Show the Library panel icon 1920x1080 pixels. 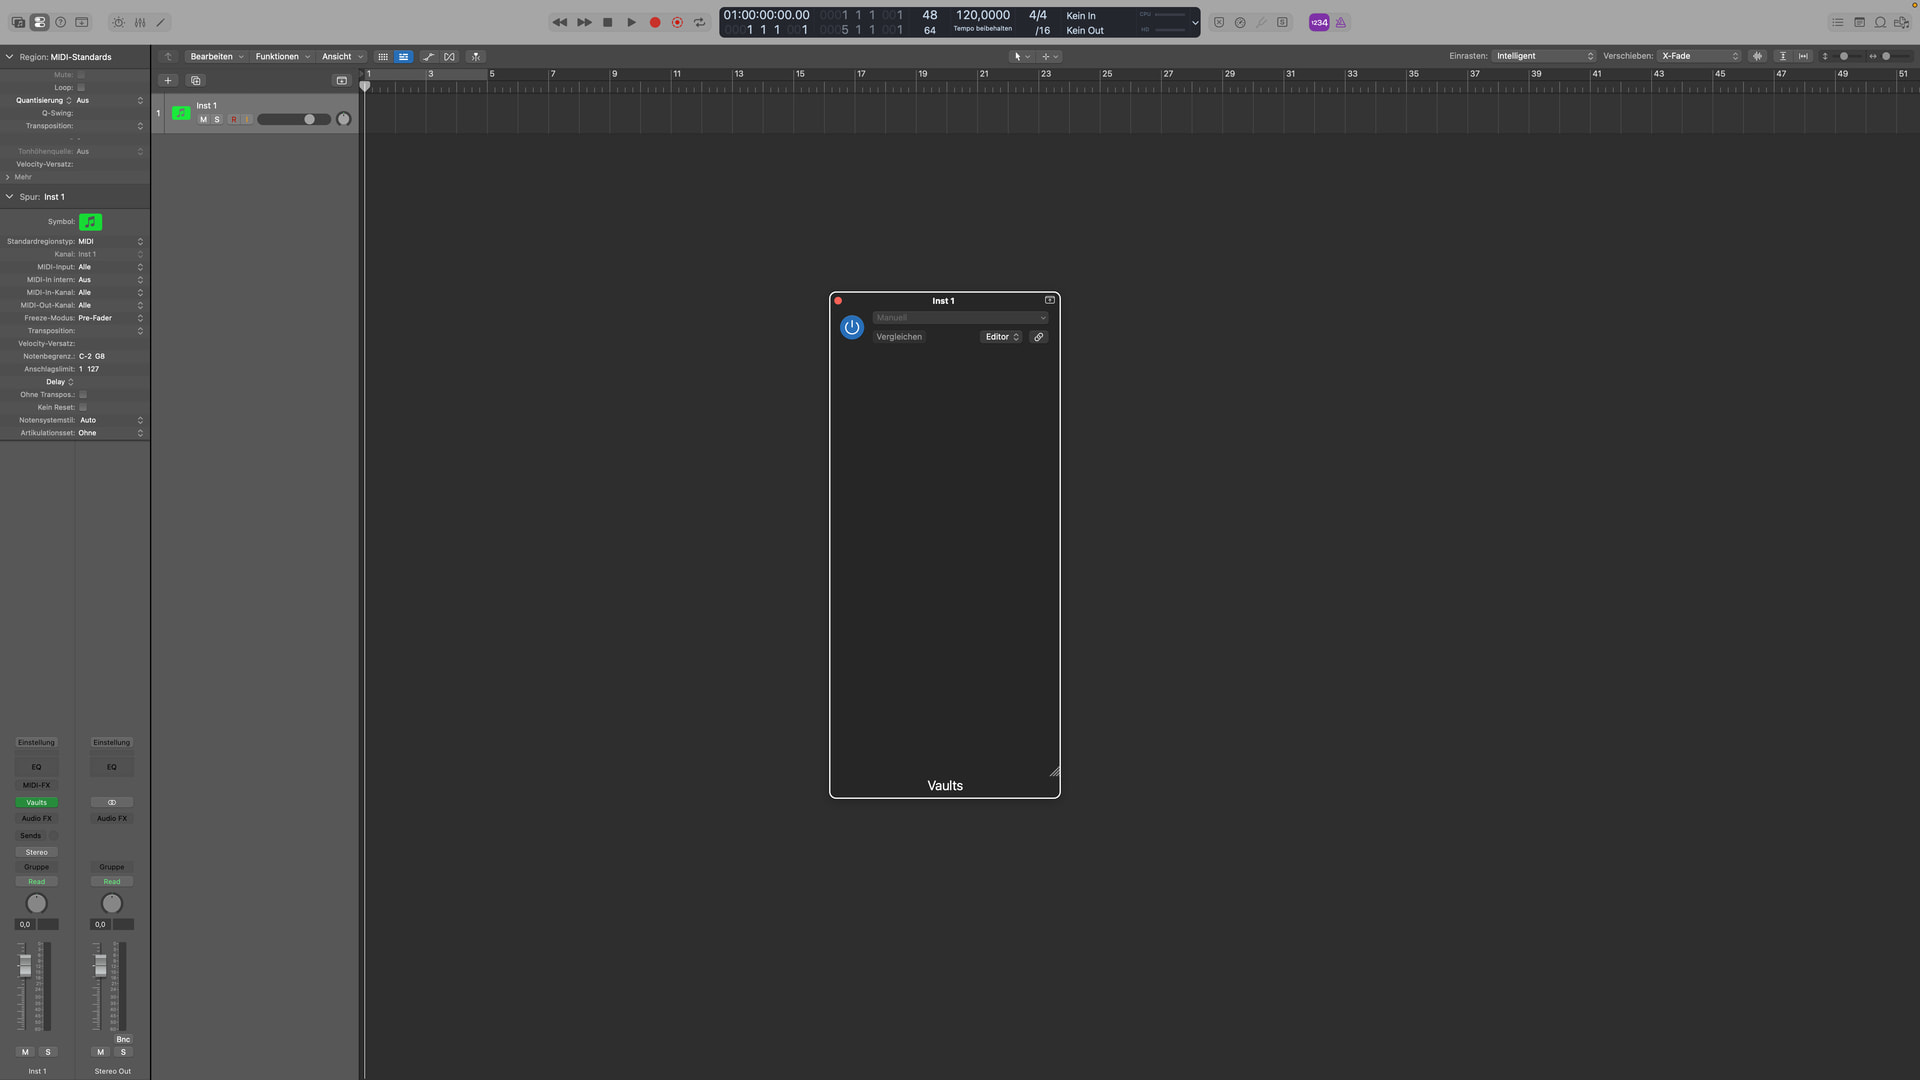pyautogui.click(x=18, y=22)
